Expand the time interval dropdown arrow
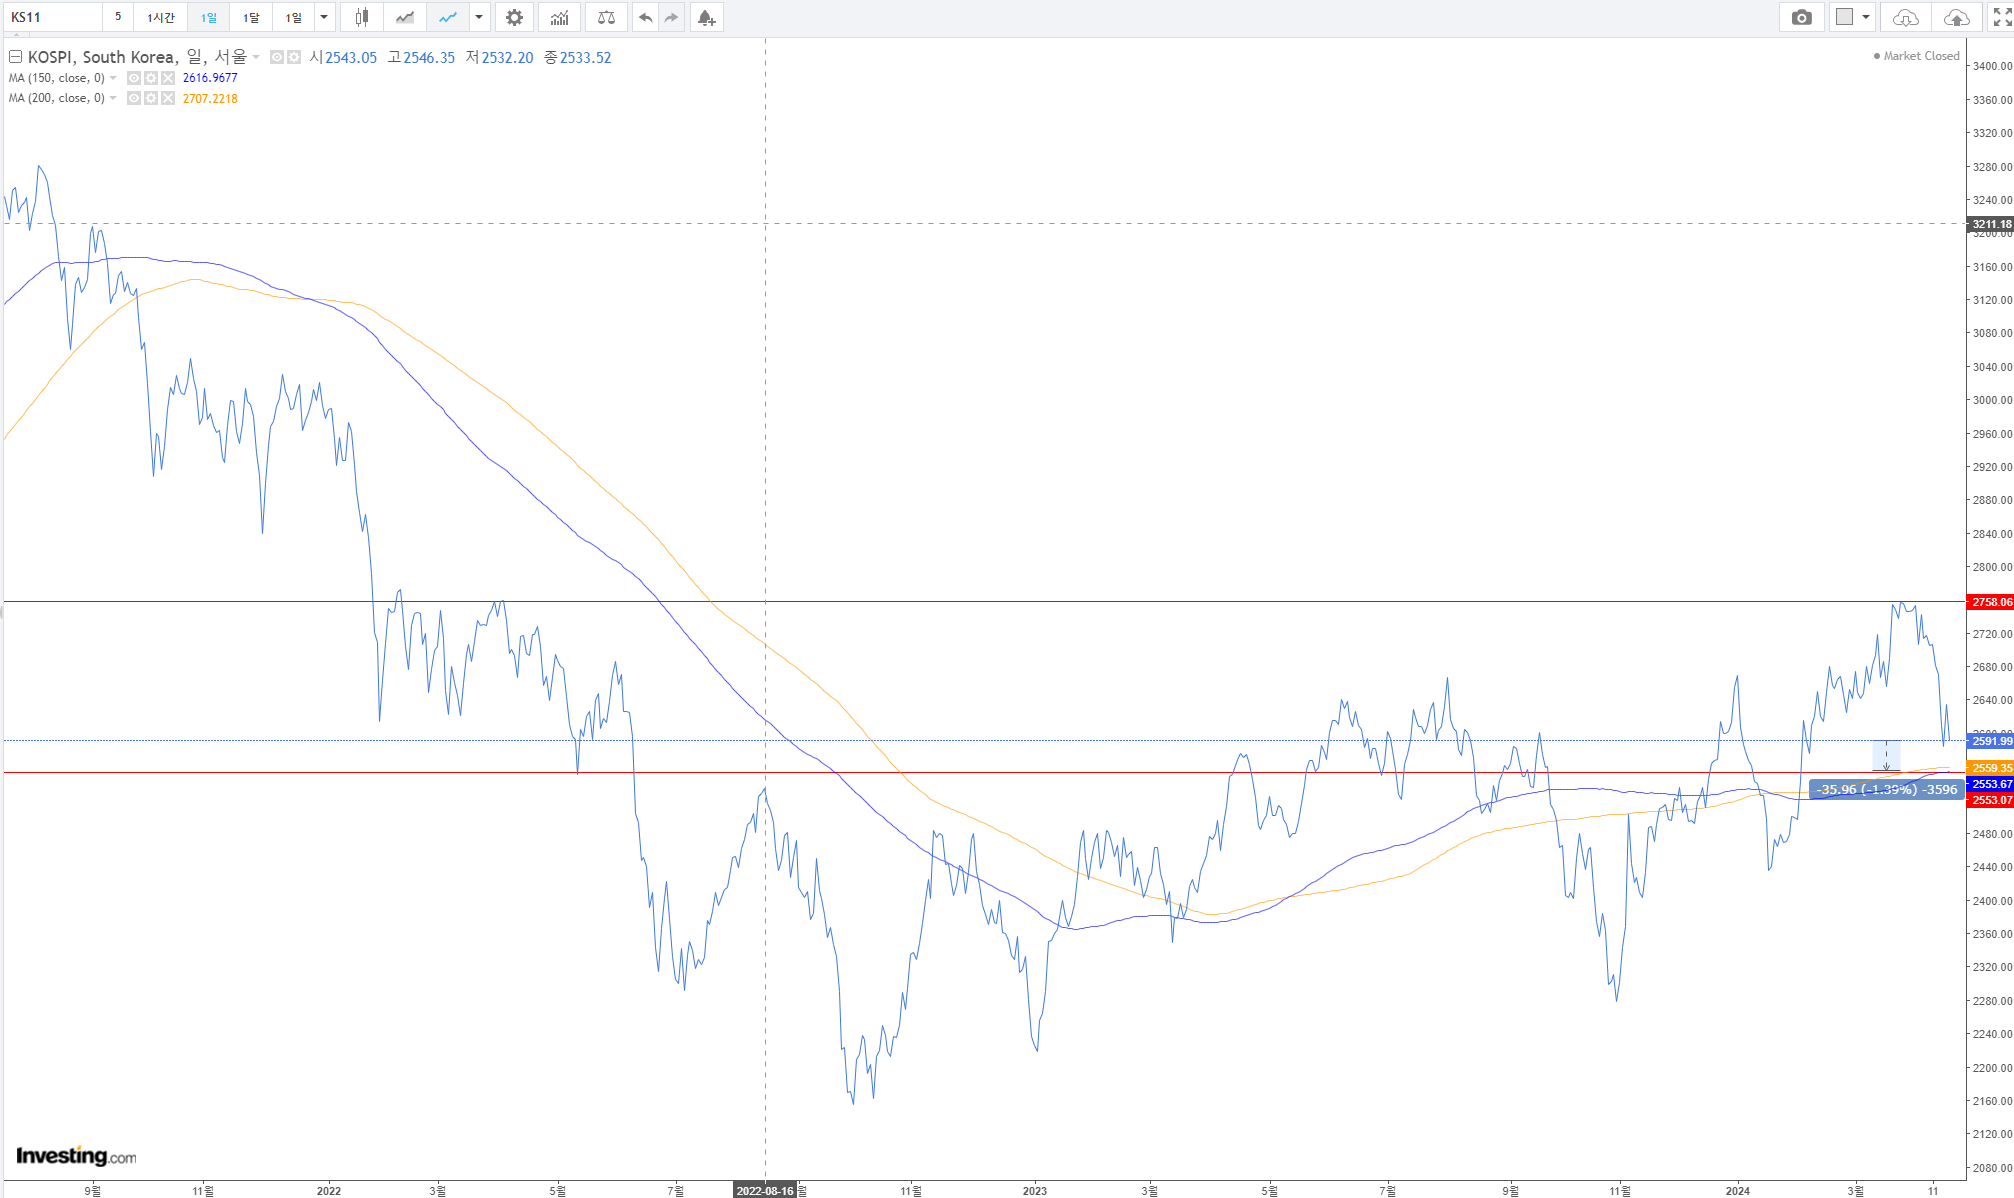 324,17
